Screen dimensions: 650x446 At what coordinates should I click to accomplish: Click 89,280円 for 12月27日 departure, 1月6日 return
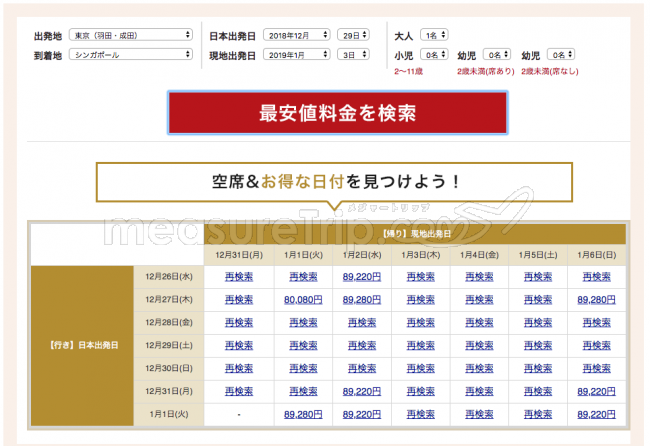[597, 300]
